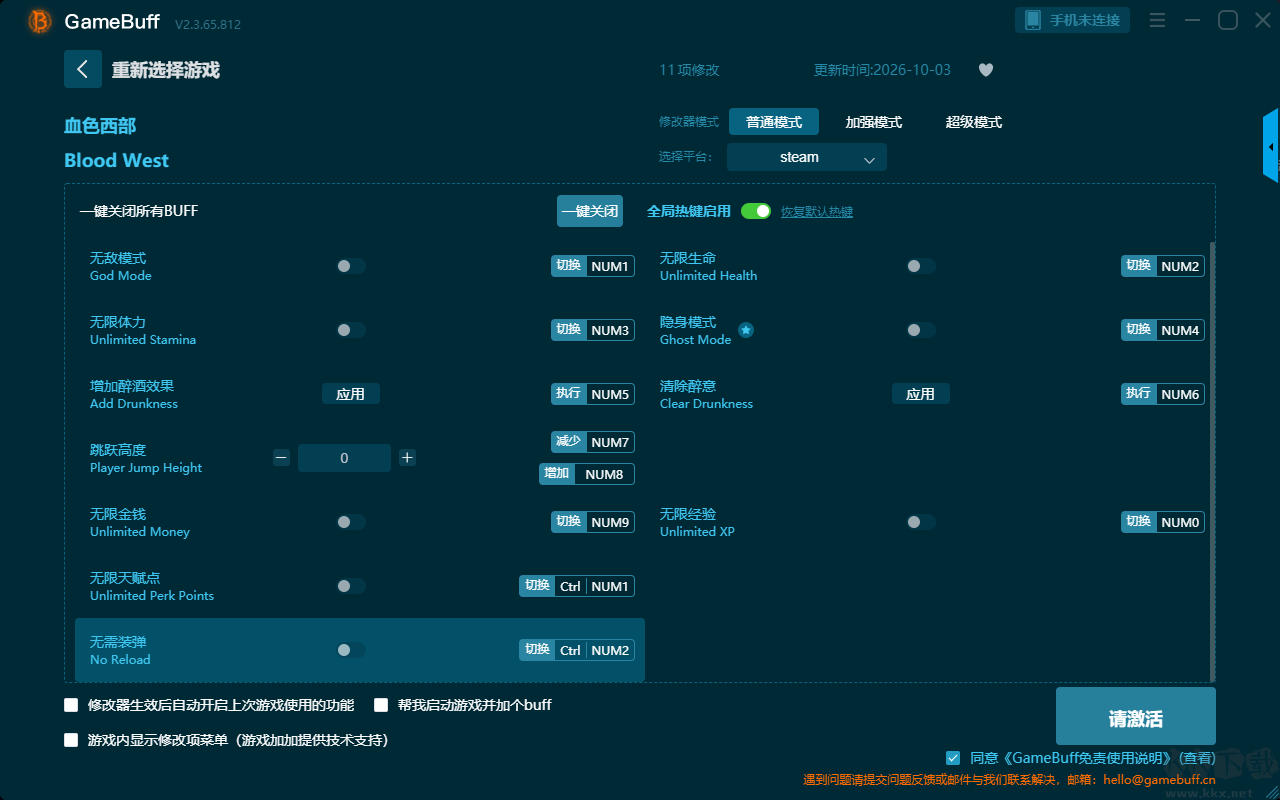Click 一键关闭 to disable all buffs
The height and width of the screenshot is (800, 1280).
click(x=590, y=211)
